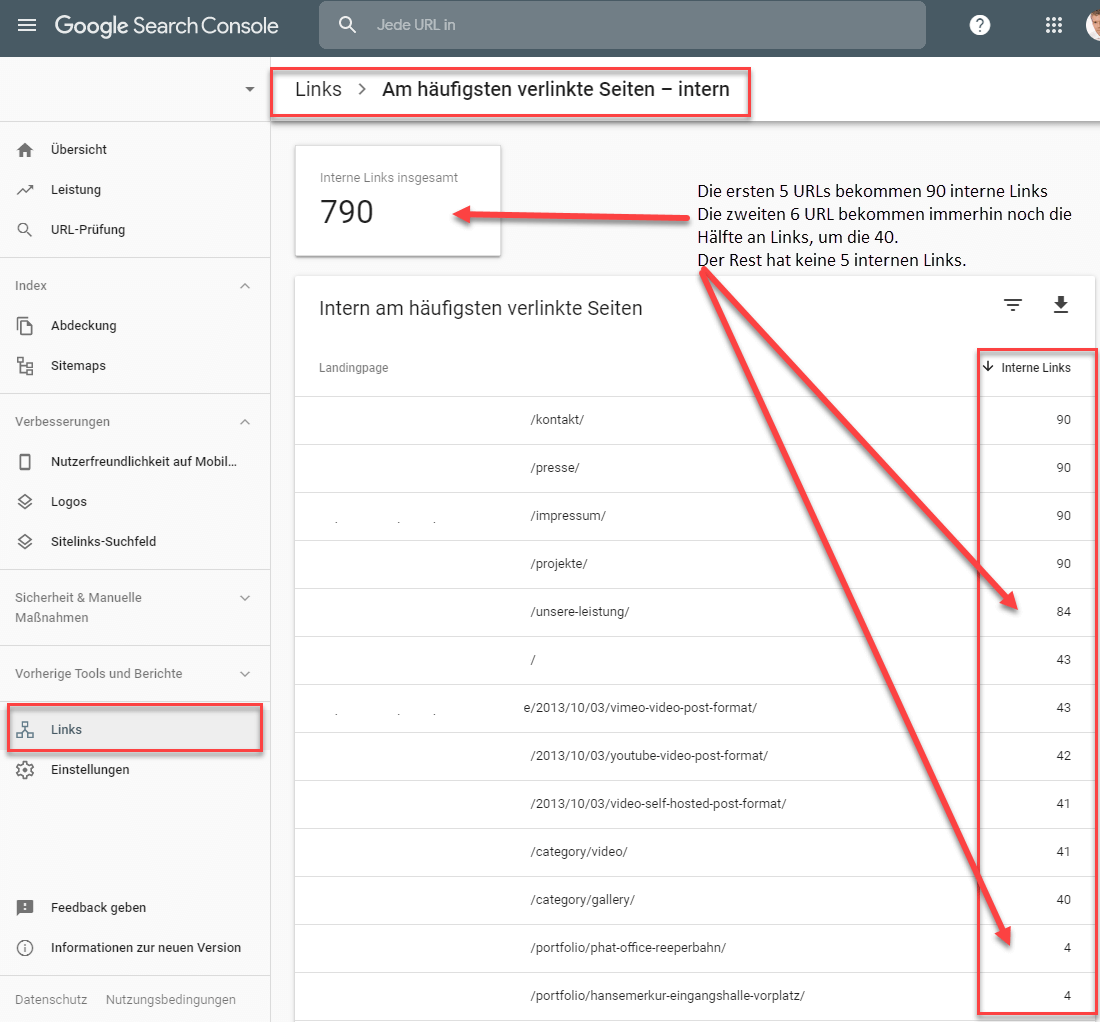Click the Einstellungen gear icon
This screenshot has width=1100, height=1022.
[25, 769]
